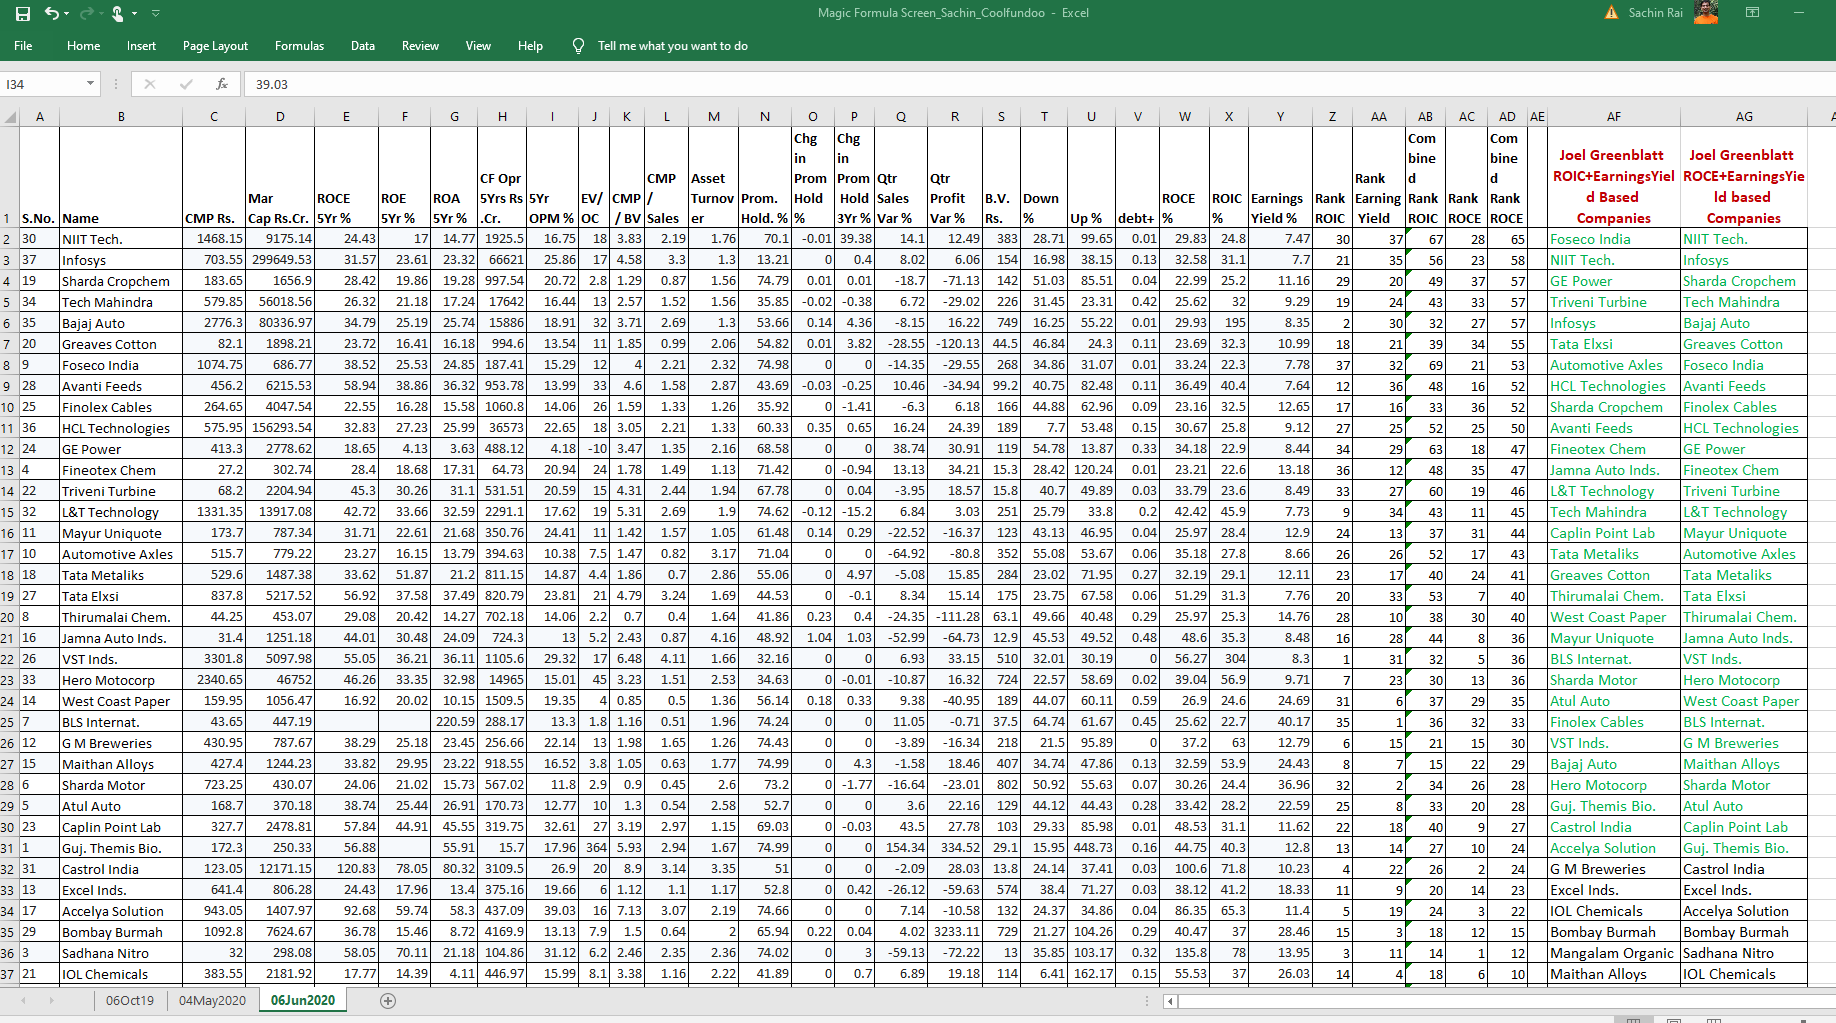Select row header 34
Screen dimensions: 1836x1023
coord(8,911)
